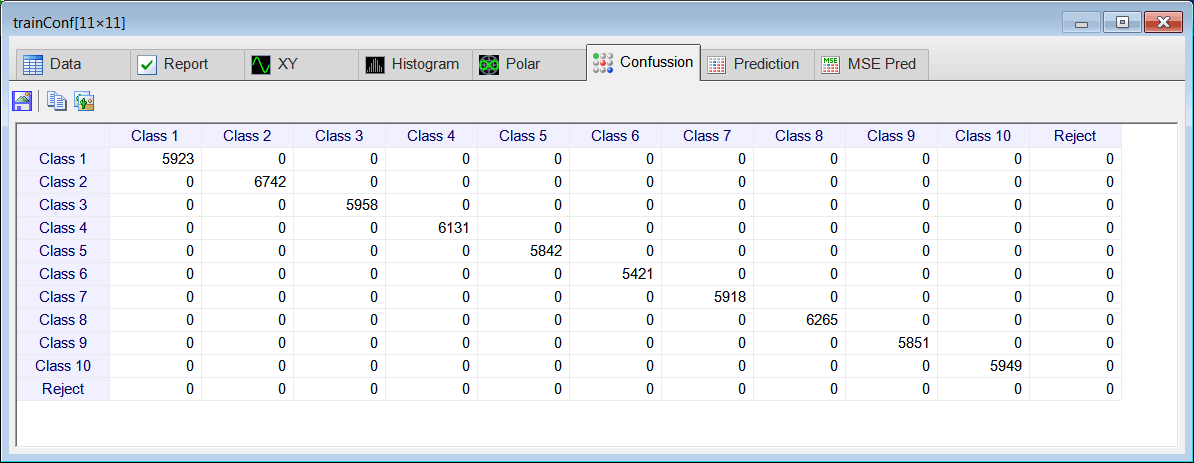Select the Class 7 row header

[63, 297]
